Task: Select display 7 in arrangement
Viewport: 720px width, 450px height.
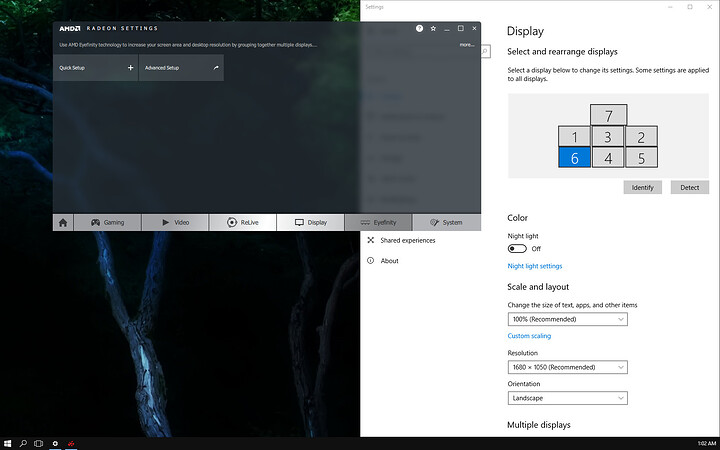Action: point(608,115)
